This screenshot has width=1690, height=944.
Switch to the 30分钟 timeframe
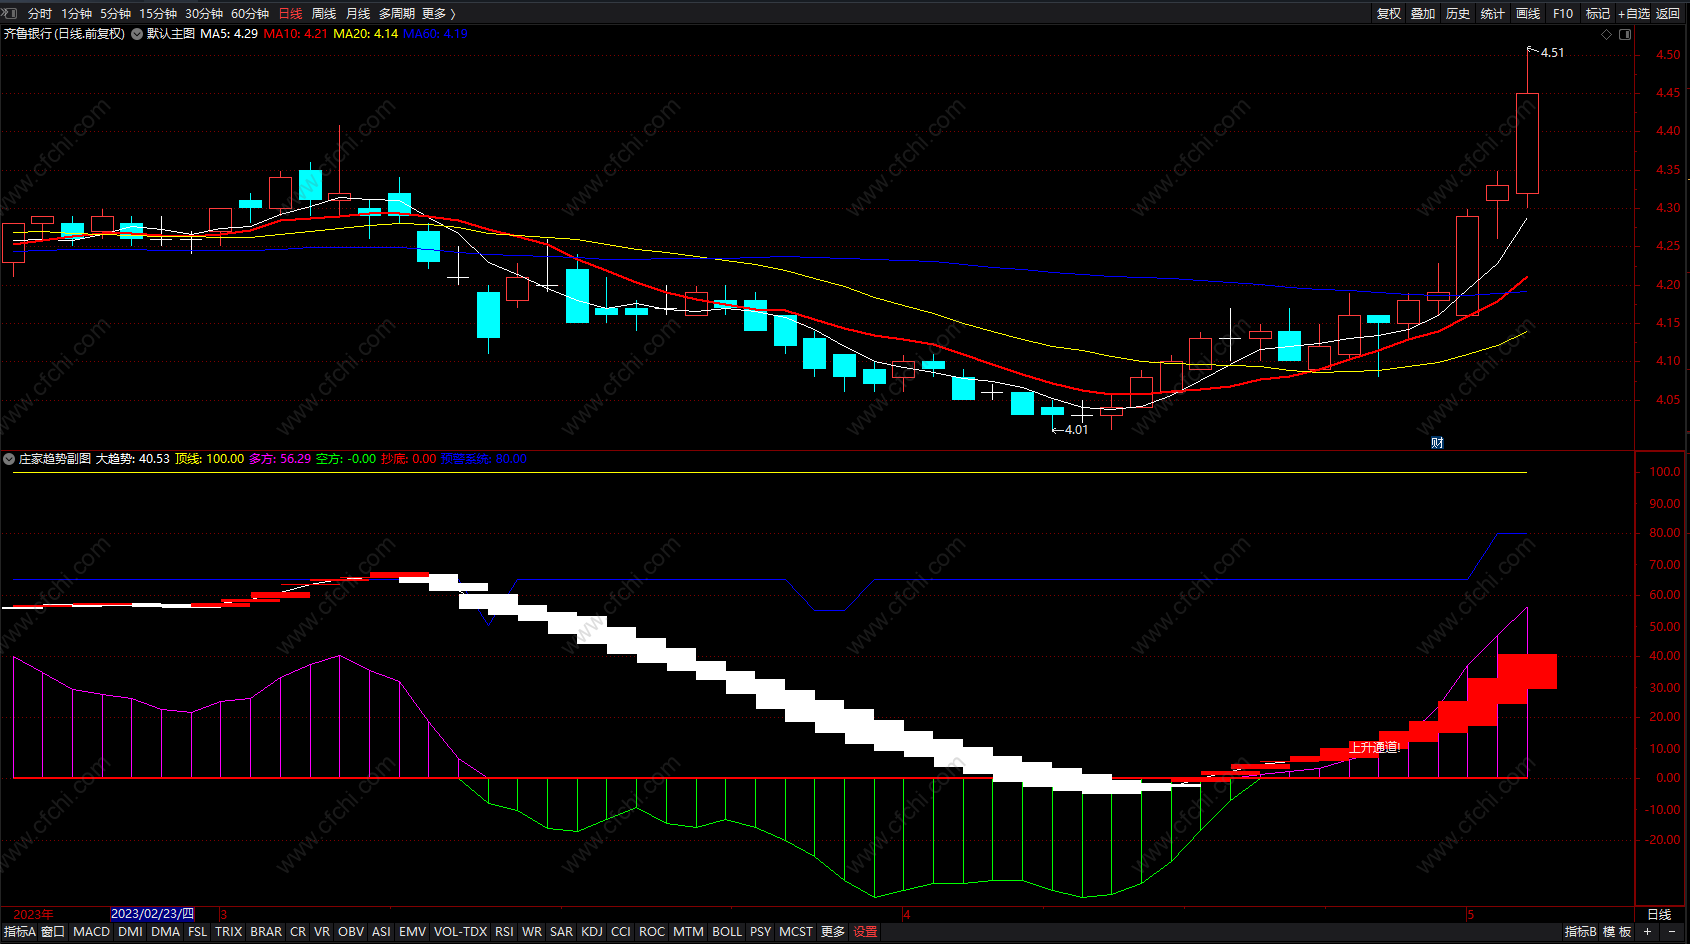pyautogui.click(x=204, y=13)
